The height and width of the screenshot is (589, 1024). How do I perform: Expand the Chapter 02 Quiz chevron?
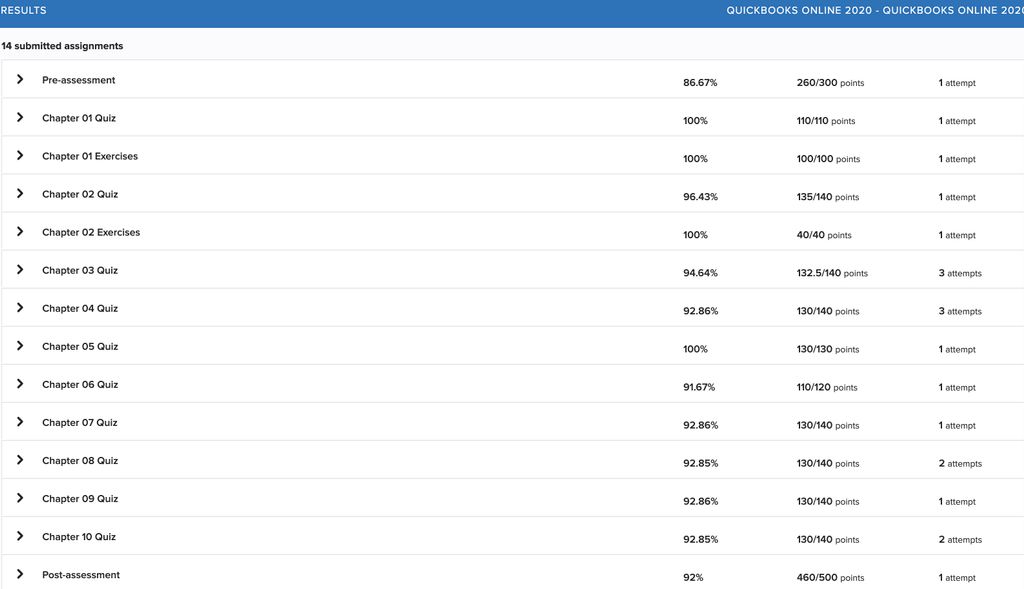20,193
